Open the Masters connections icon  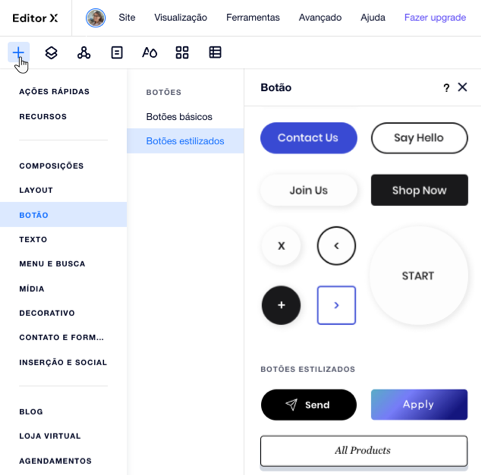pyautogui.click(x=84, y=53)
